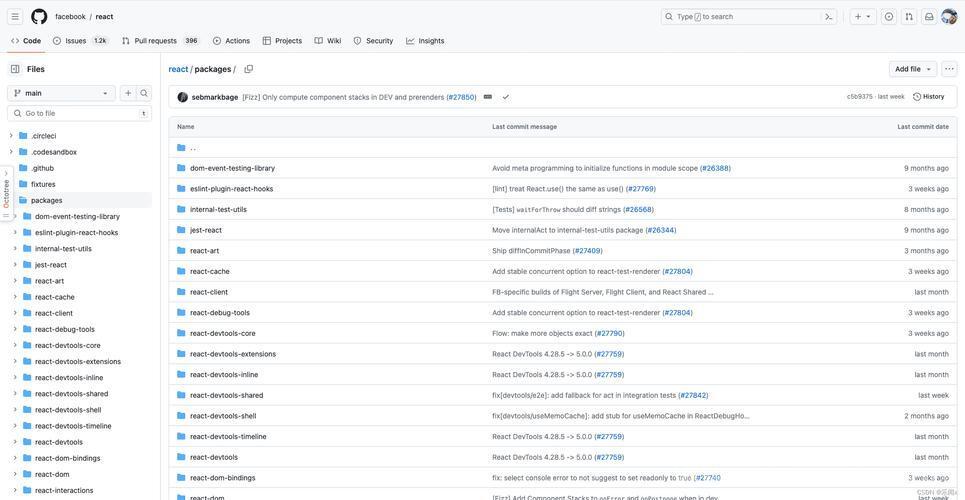
Task: Expand the commit message ellipsis icon
Action: pos(487,97)
